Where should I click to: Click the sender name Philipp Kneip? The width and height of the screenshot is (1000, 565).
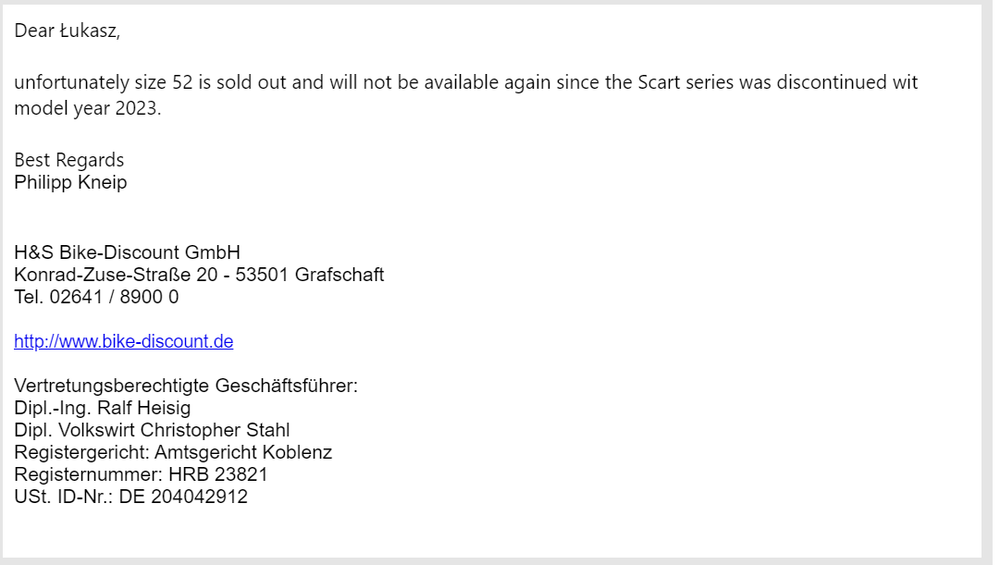click(x=70, y=182)
